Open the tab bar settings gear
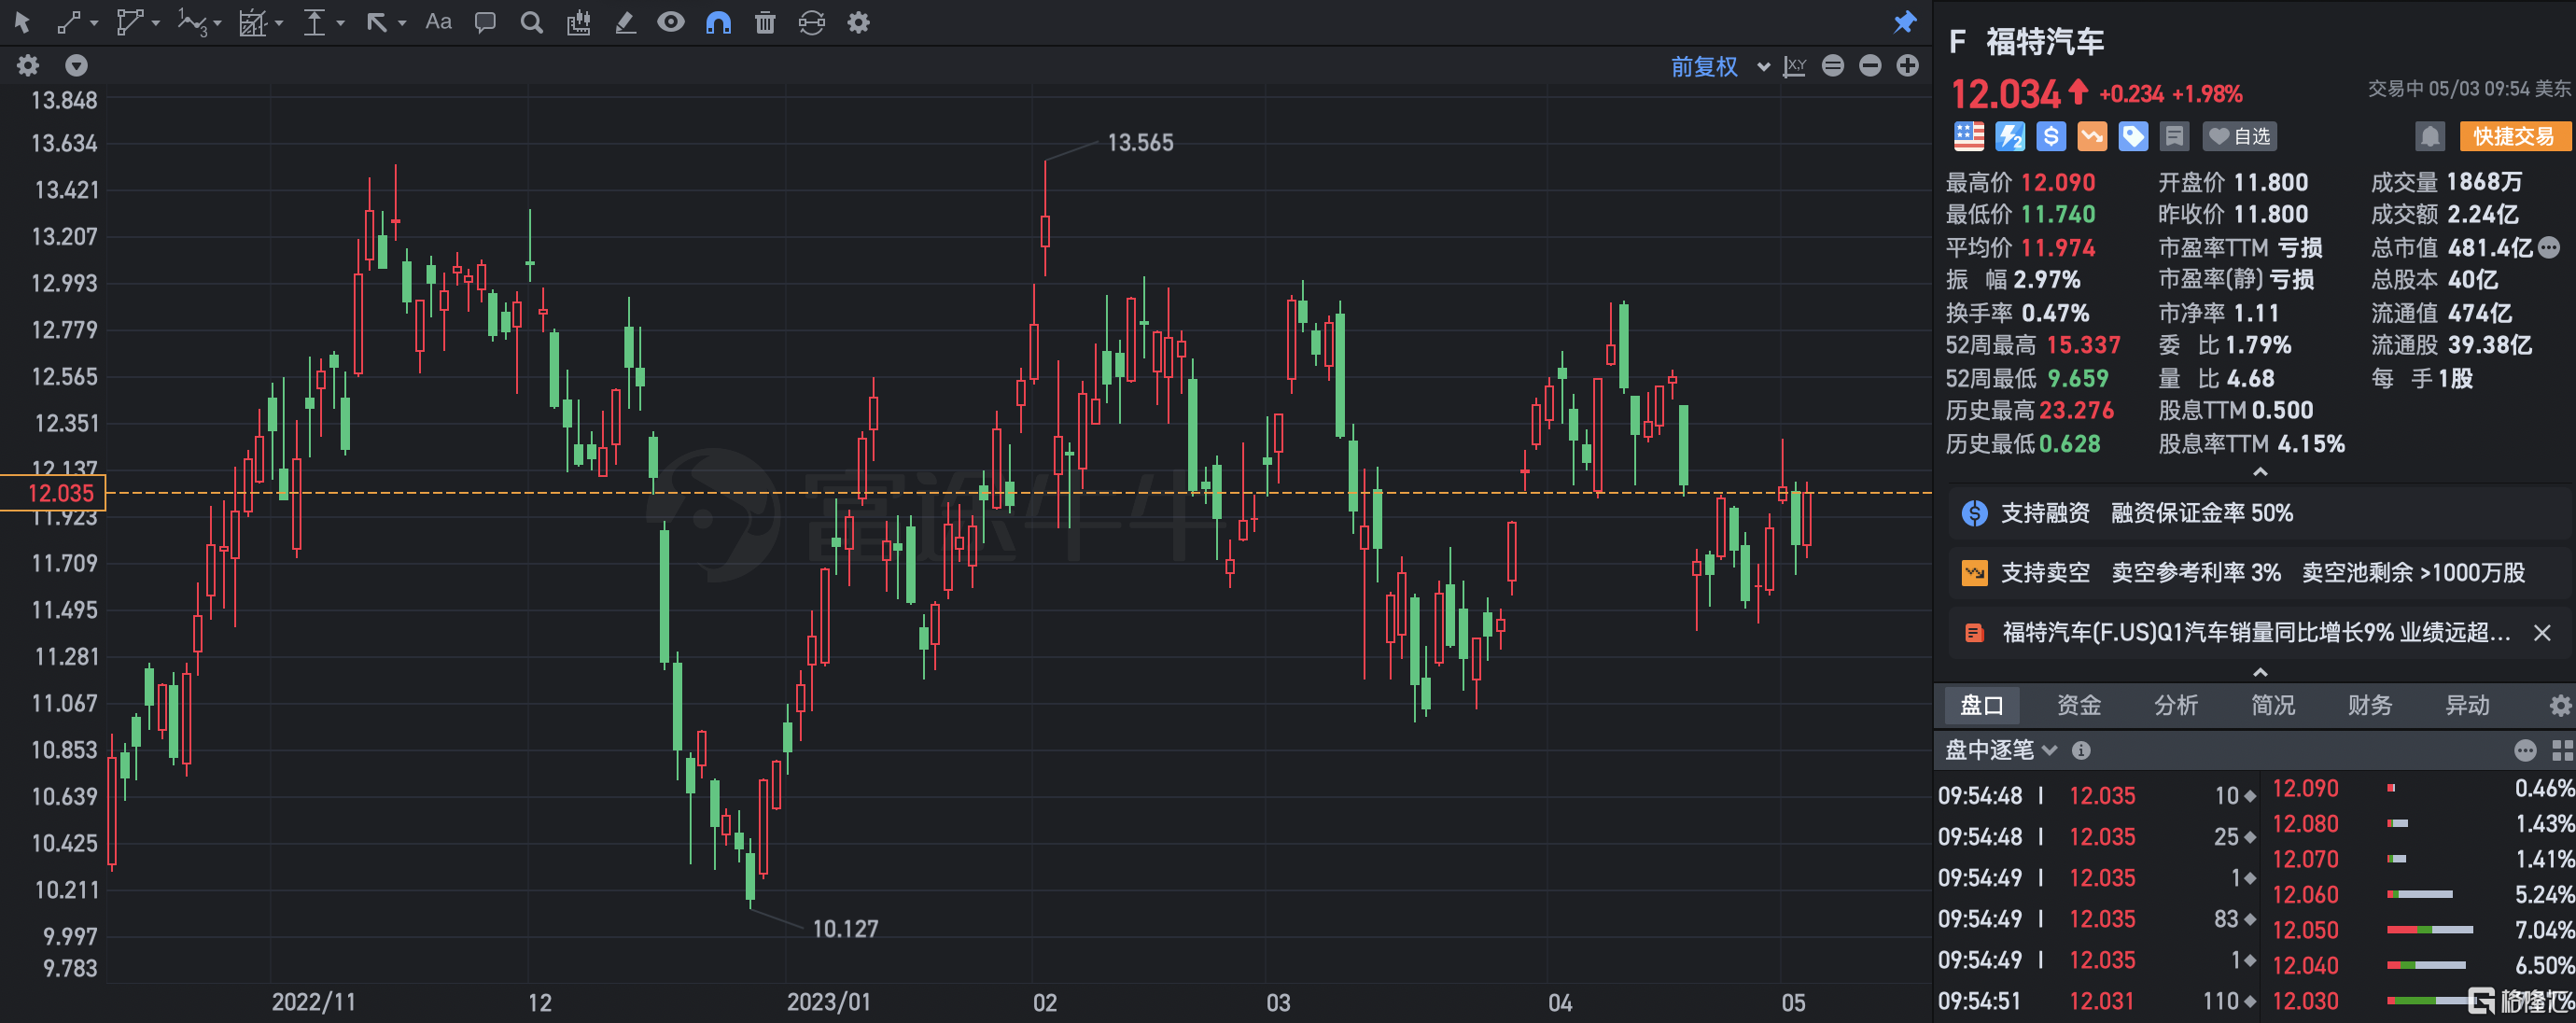2576x1023 pixels. click(x=2560, y=706)
